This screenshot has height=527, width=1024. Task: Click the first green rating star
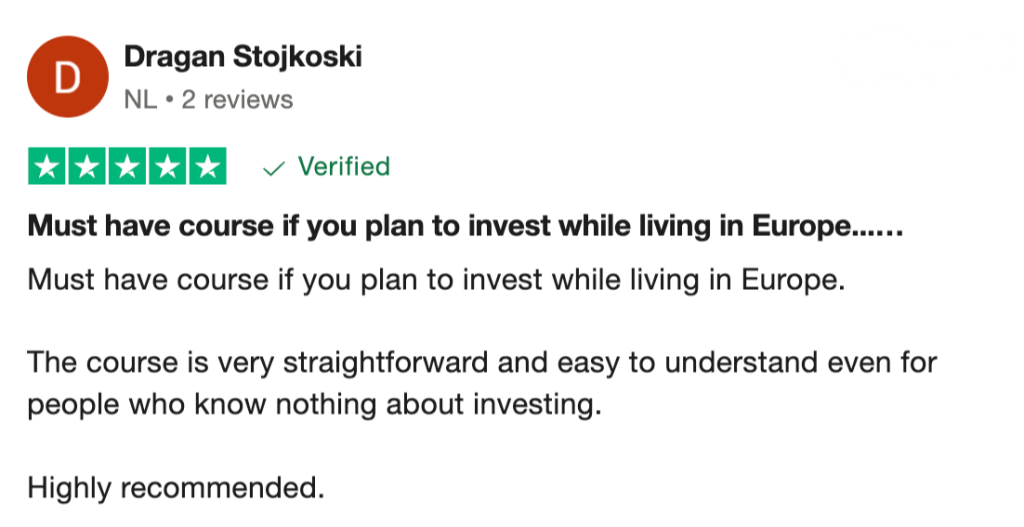click(48, 167)
